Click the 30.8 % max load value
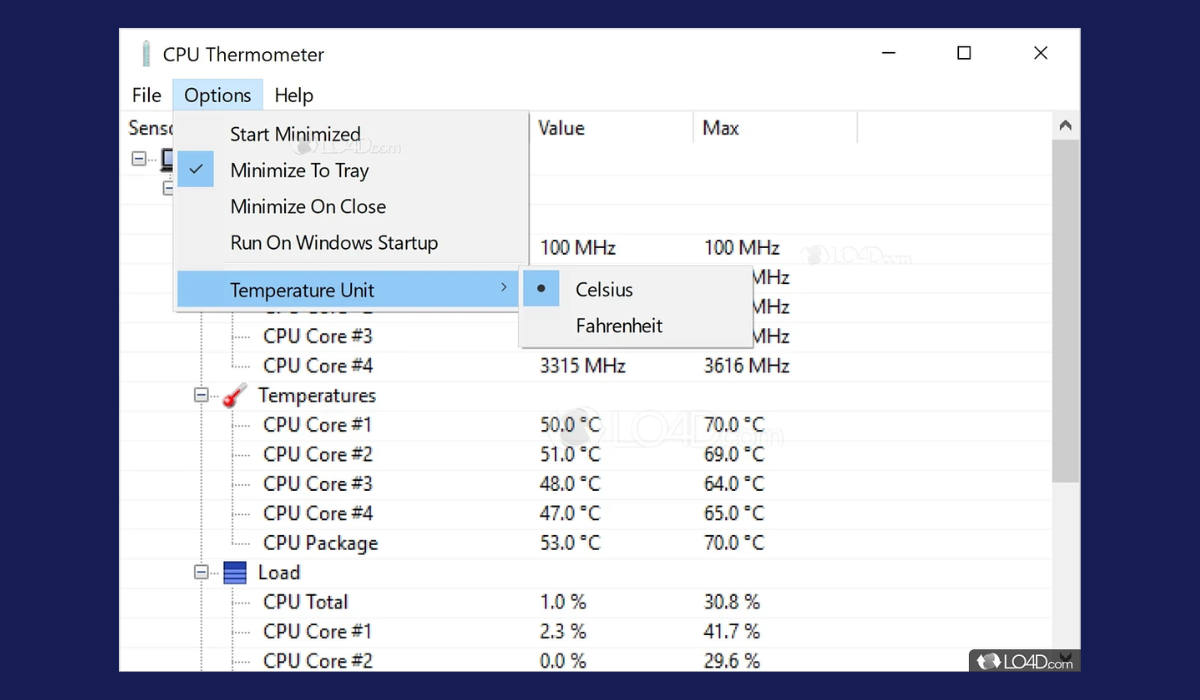Image resolution: width=1200 pixels, height=700 pixels. tap(732, 602)
